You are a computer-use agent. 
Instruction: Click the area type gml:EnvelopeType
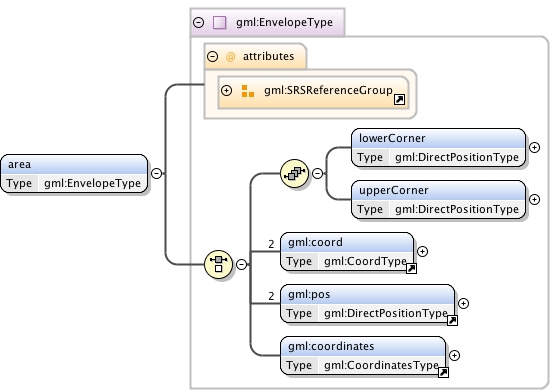tap(93, 183)
